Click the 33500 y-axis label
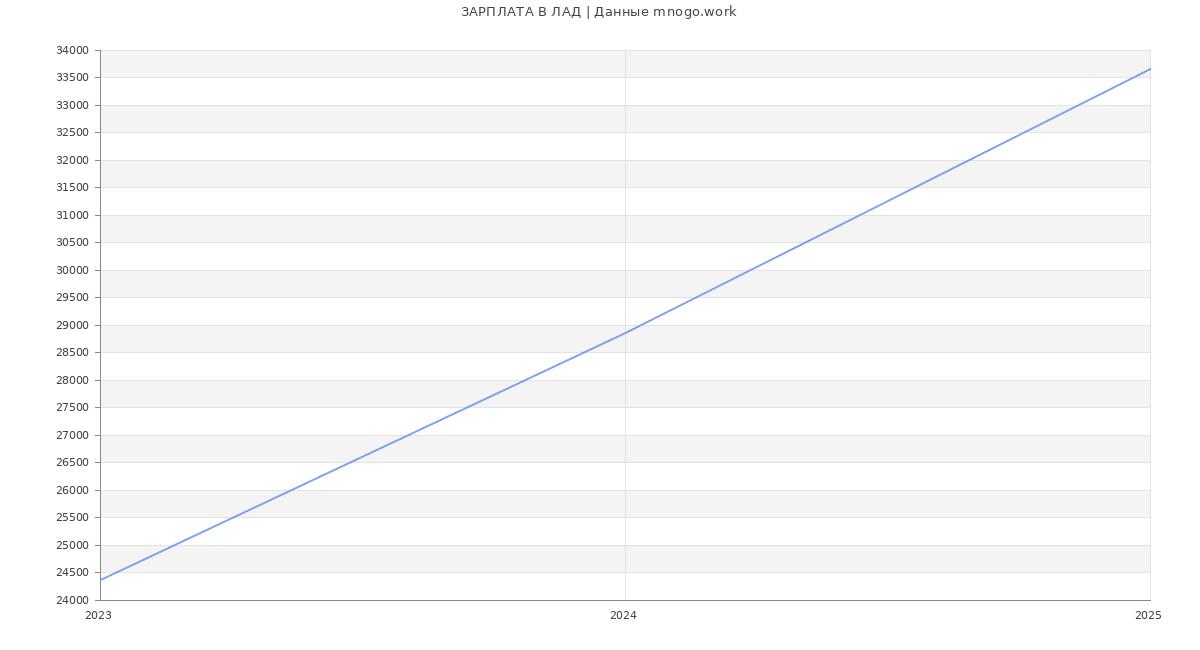Screen dimensions: 1200x650 pyautogui.click(x=72, y=78)
